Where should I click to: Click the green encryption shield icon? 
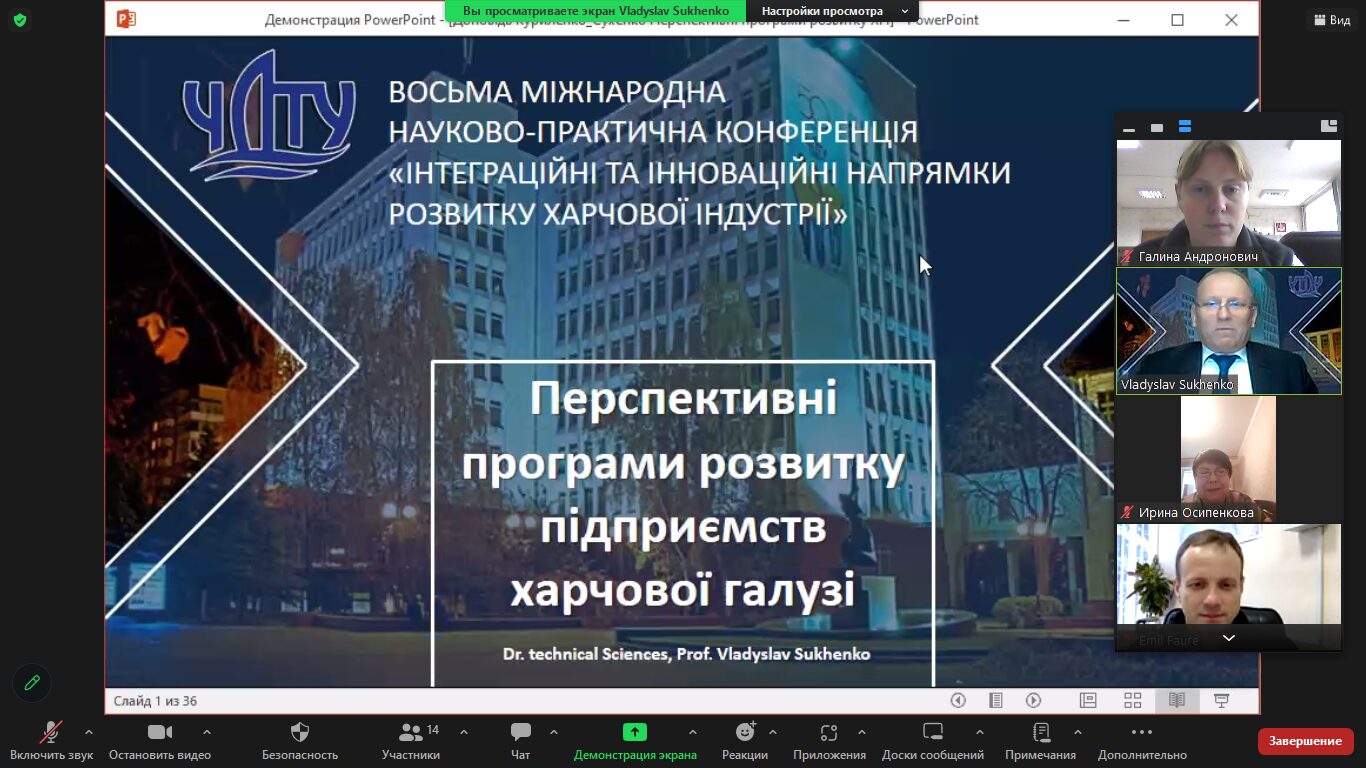pos(20,20)
